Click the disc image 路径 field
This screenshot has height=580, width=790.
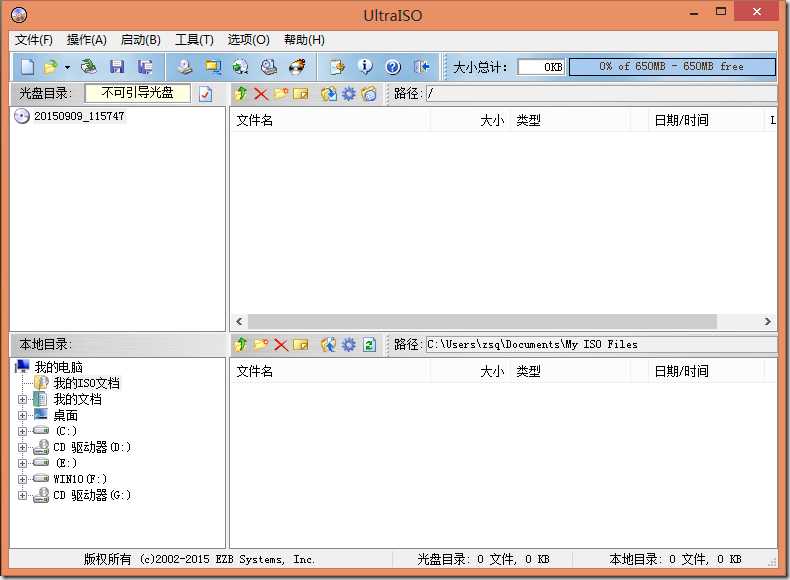(x=601, y=94)
